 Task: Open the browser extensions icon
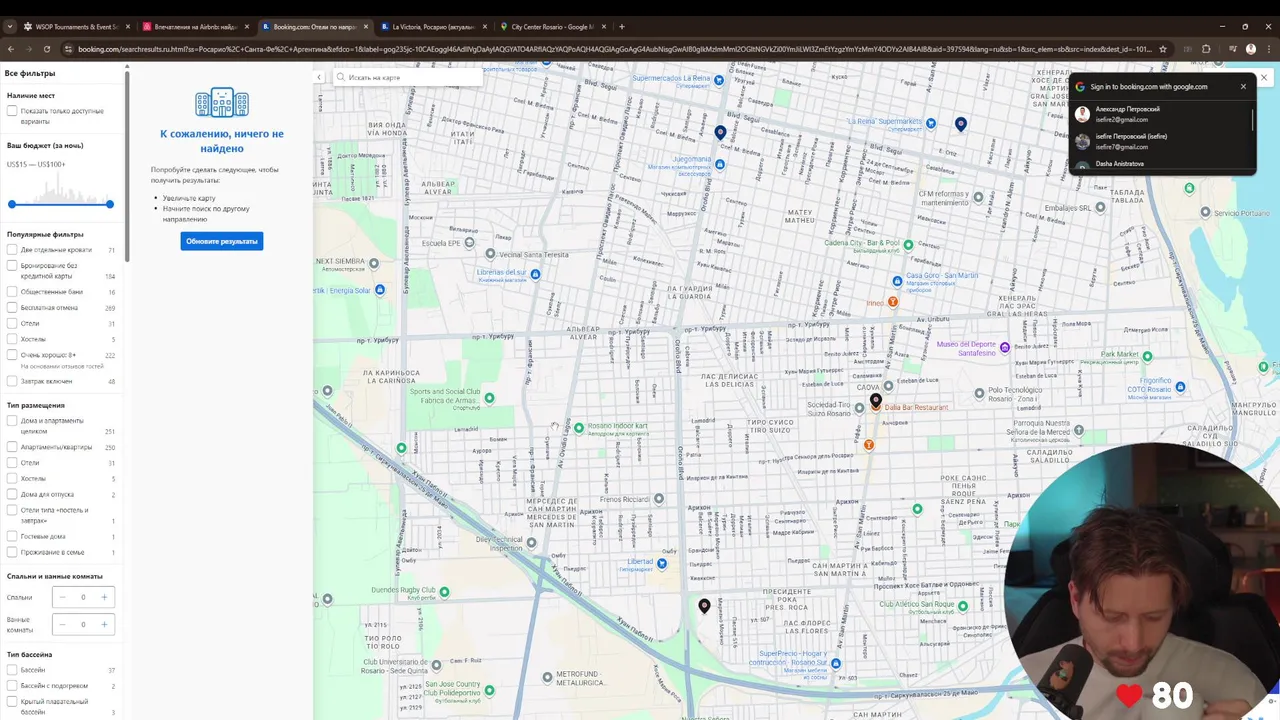point(1206,49)
